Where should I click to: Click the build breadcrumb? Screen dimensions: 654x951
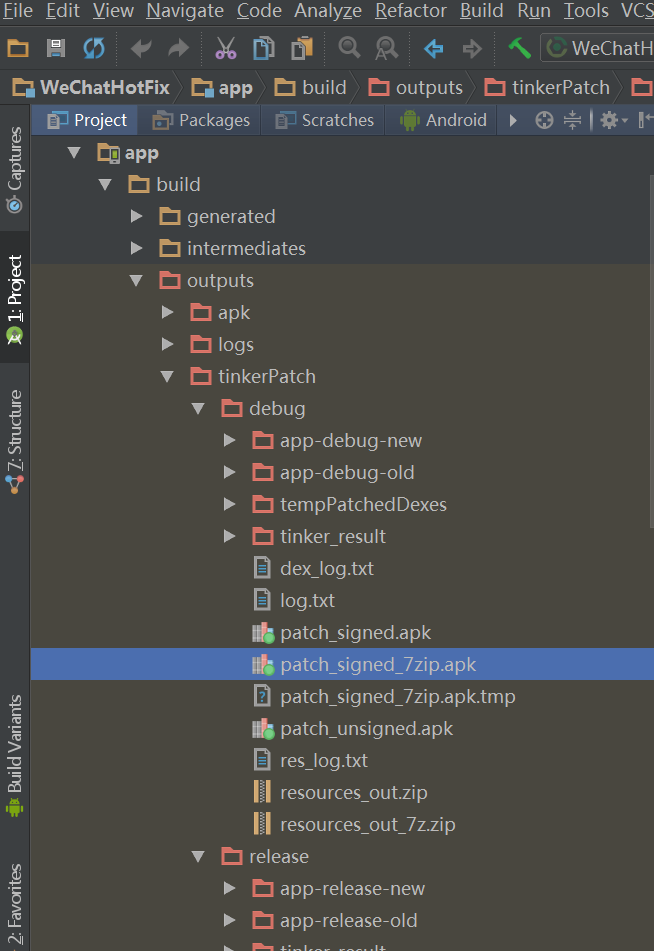point(310,87)
